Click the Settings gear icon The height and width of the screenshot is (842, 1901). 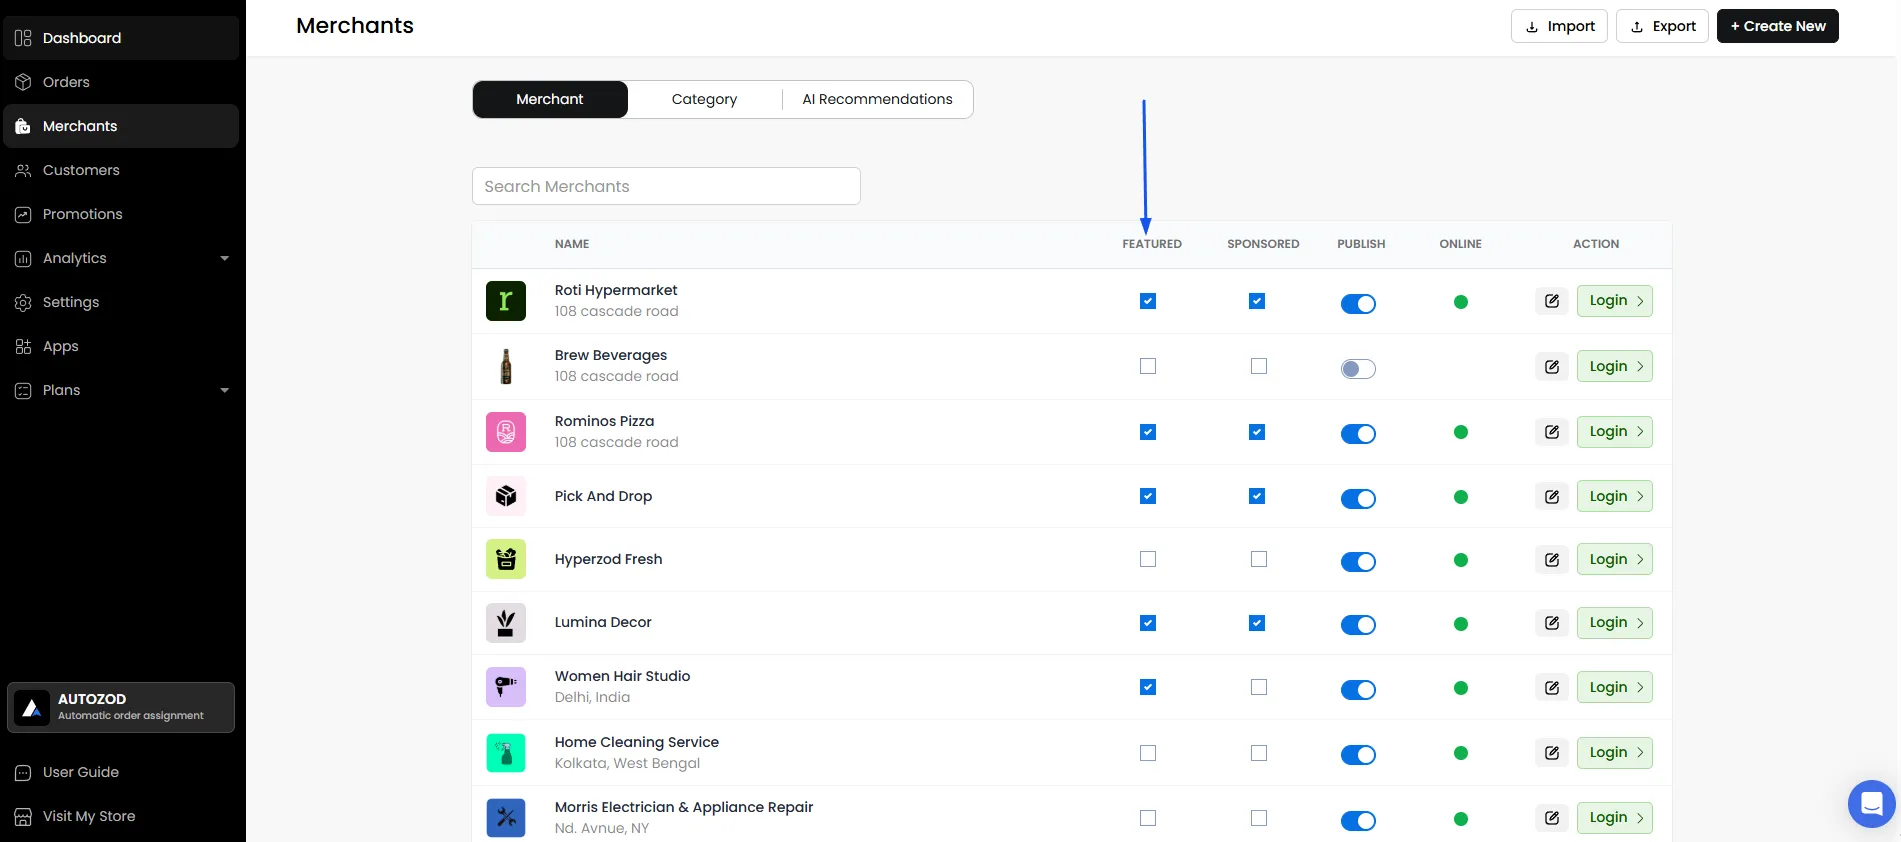[x=23, y=302]
